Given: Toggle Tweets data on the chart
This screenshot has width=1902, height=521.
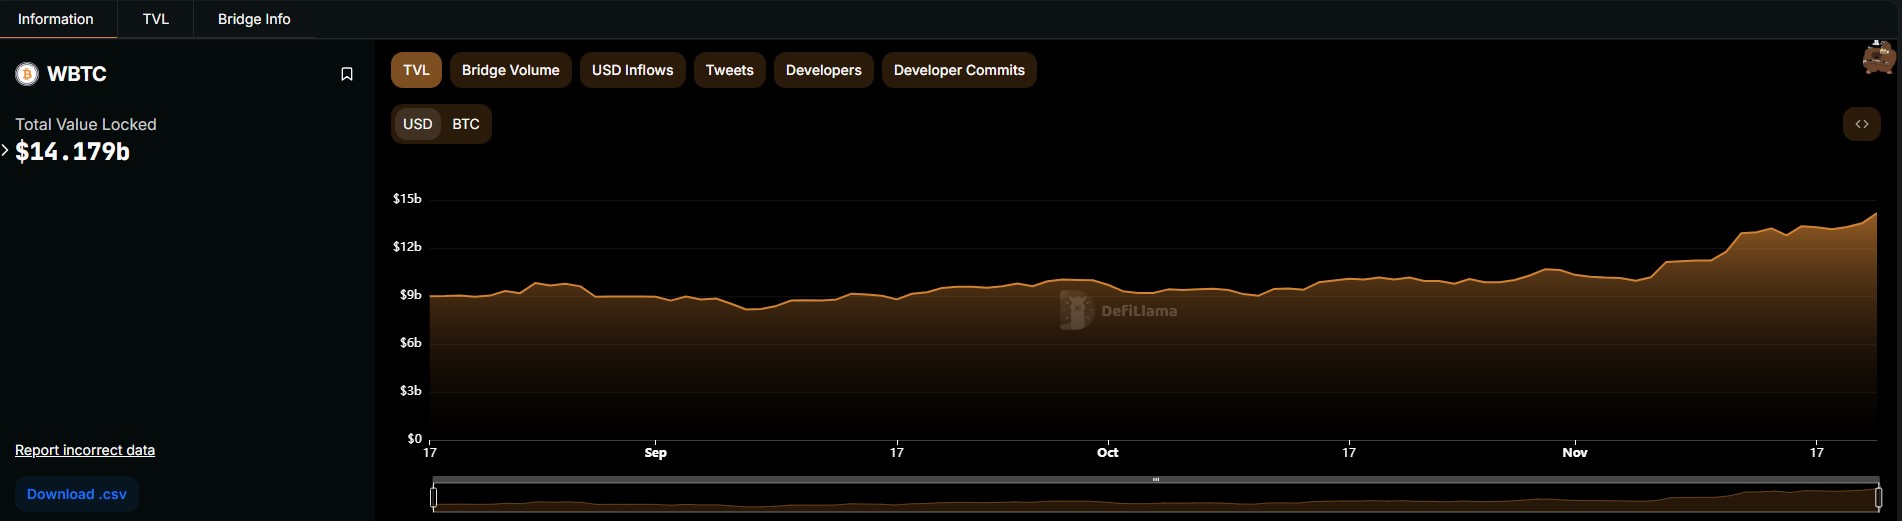Looking at the screenshot, I should 729,70.
